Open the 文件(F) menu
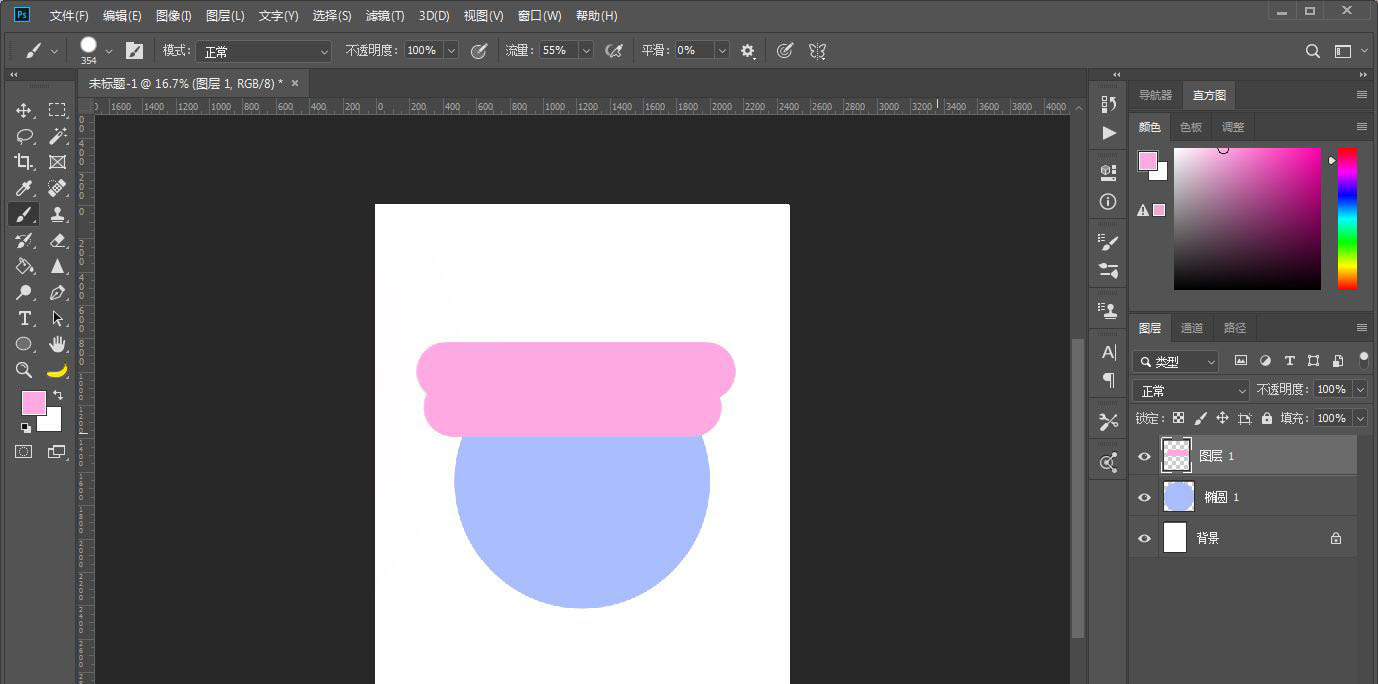This screenshot has height=684, width=1378. click(x=69, y=16)
